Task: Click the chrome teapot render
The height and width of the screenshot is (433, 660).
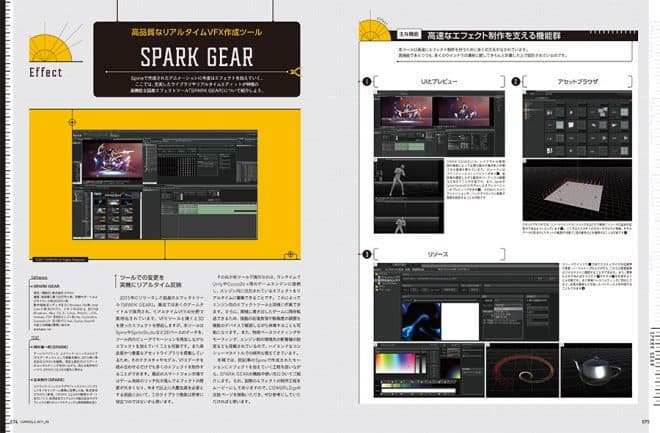Action: [x=596, y=370]
